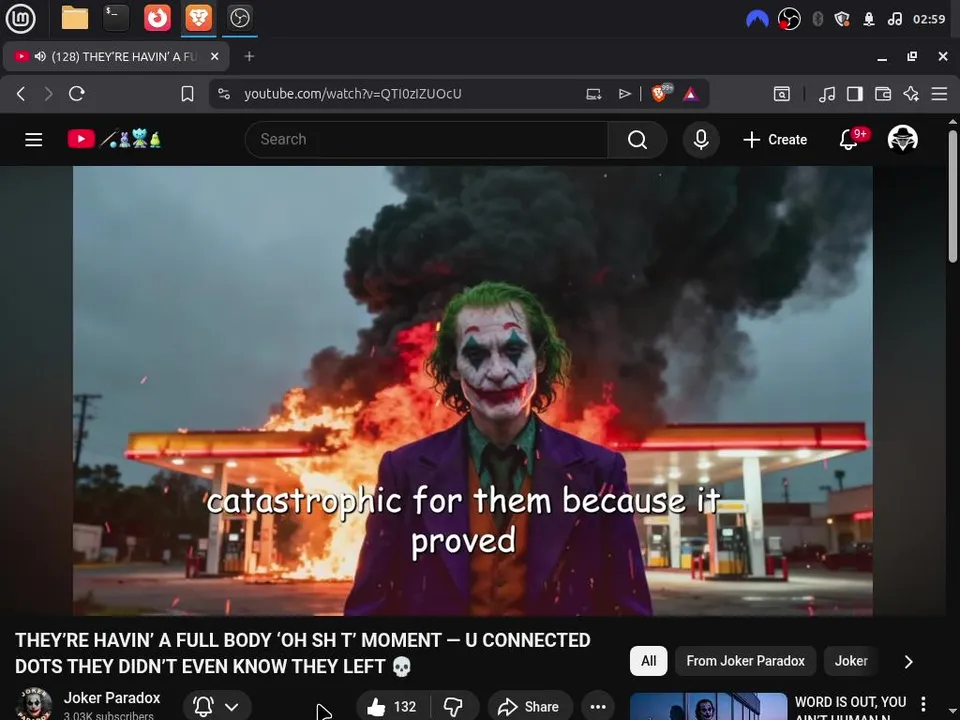Launch the terminal from the panel
Image resolution: width=960 pixels, height=720 pixels.
coord(116,18)
